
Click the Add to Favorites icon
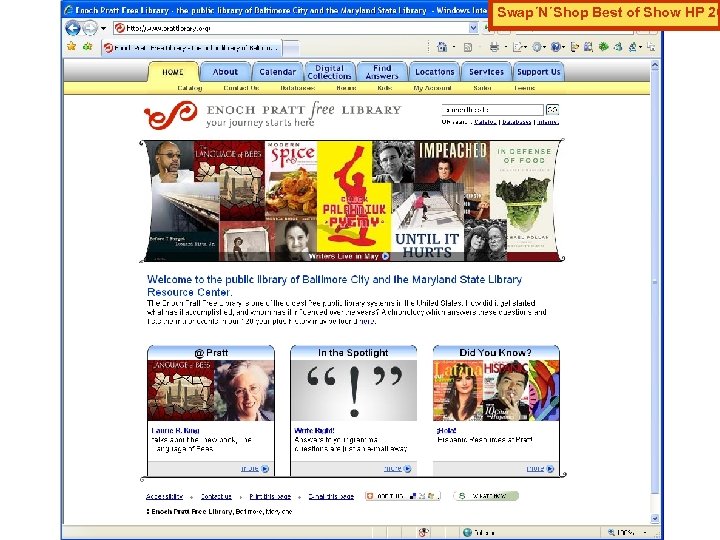pos(88,46)
